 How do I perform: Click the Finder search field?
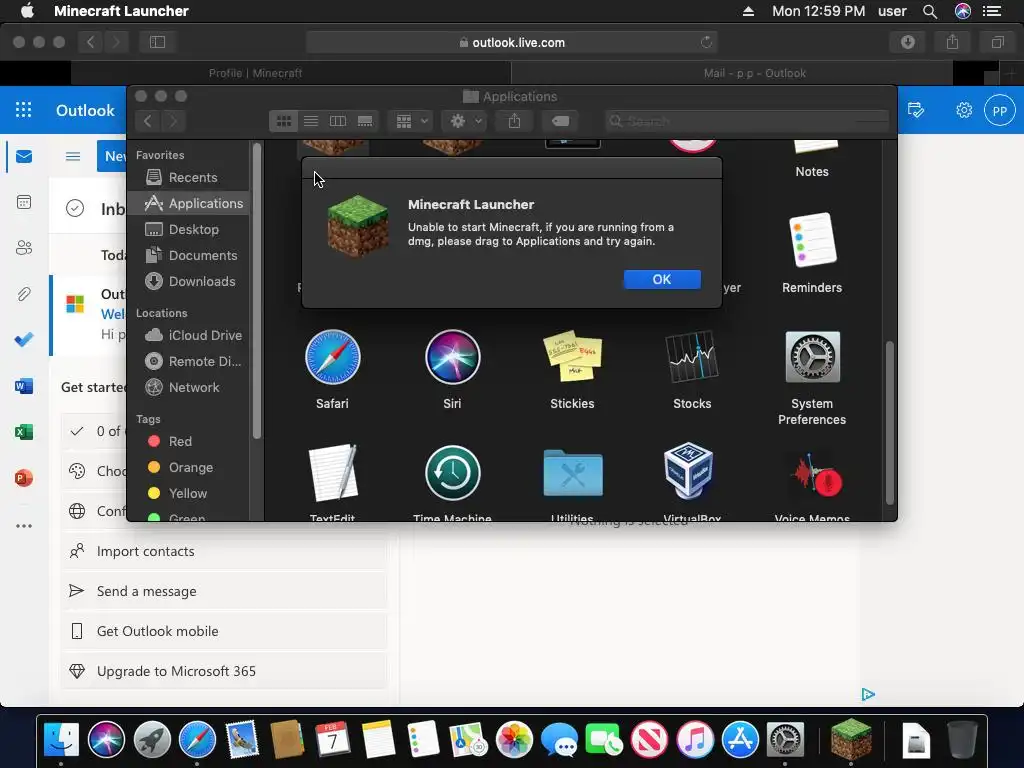tap(747, 121)
